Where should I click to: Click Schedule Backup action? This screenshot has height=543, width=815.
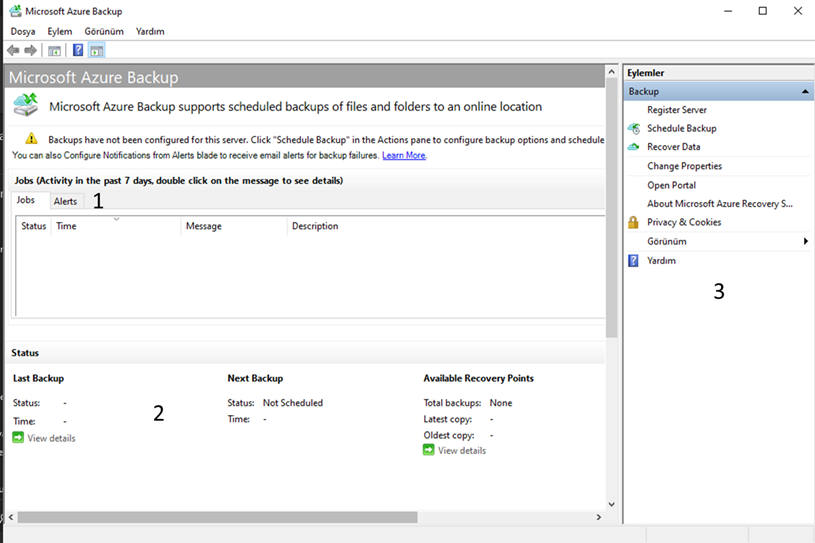[x=681, y=128]
